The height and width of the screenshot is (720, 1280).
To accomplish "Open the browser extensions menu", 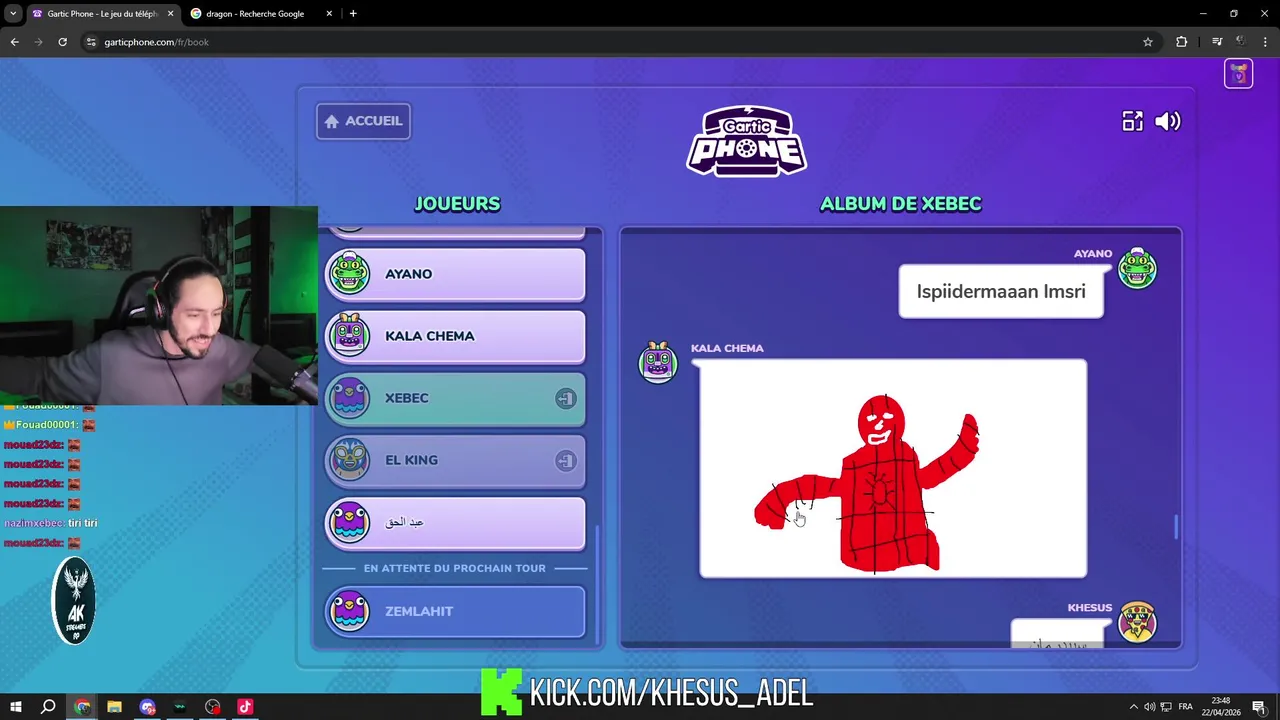I will coord(1182,42).
